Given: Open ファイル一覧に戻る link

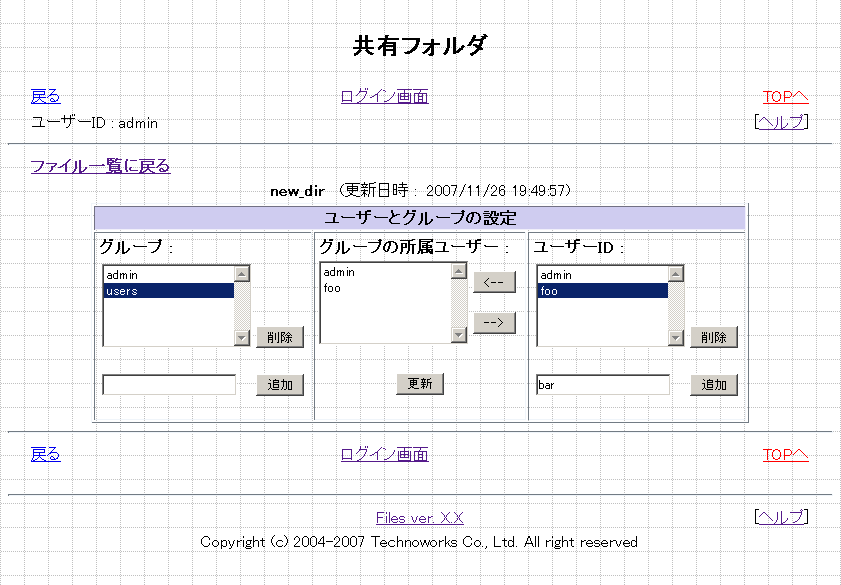Looking at the screenshot, I should click(x=100, y=166).
